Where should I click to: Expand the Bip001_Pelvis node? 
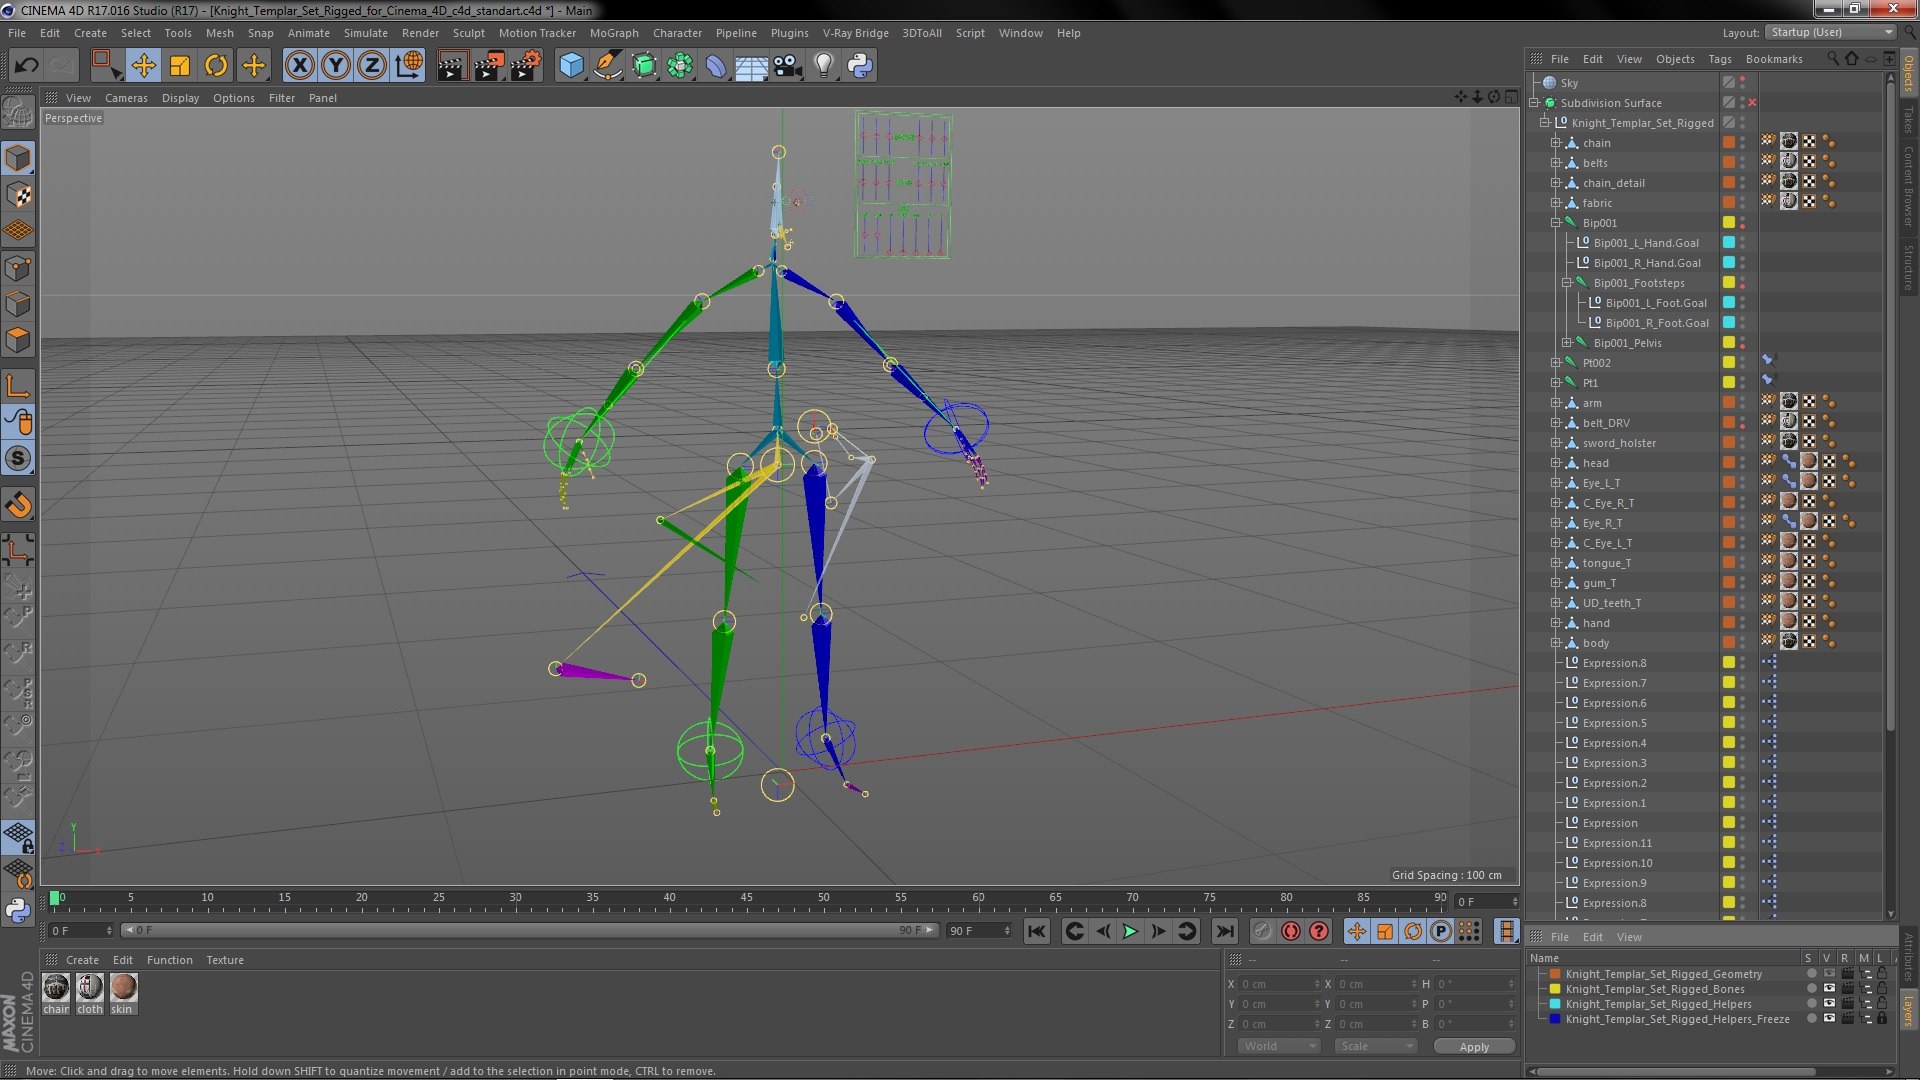click(1567, 343)
